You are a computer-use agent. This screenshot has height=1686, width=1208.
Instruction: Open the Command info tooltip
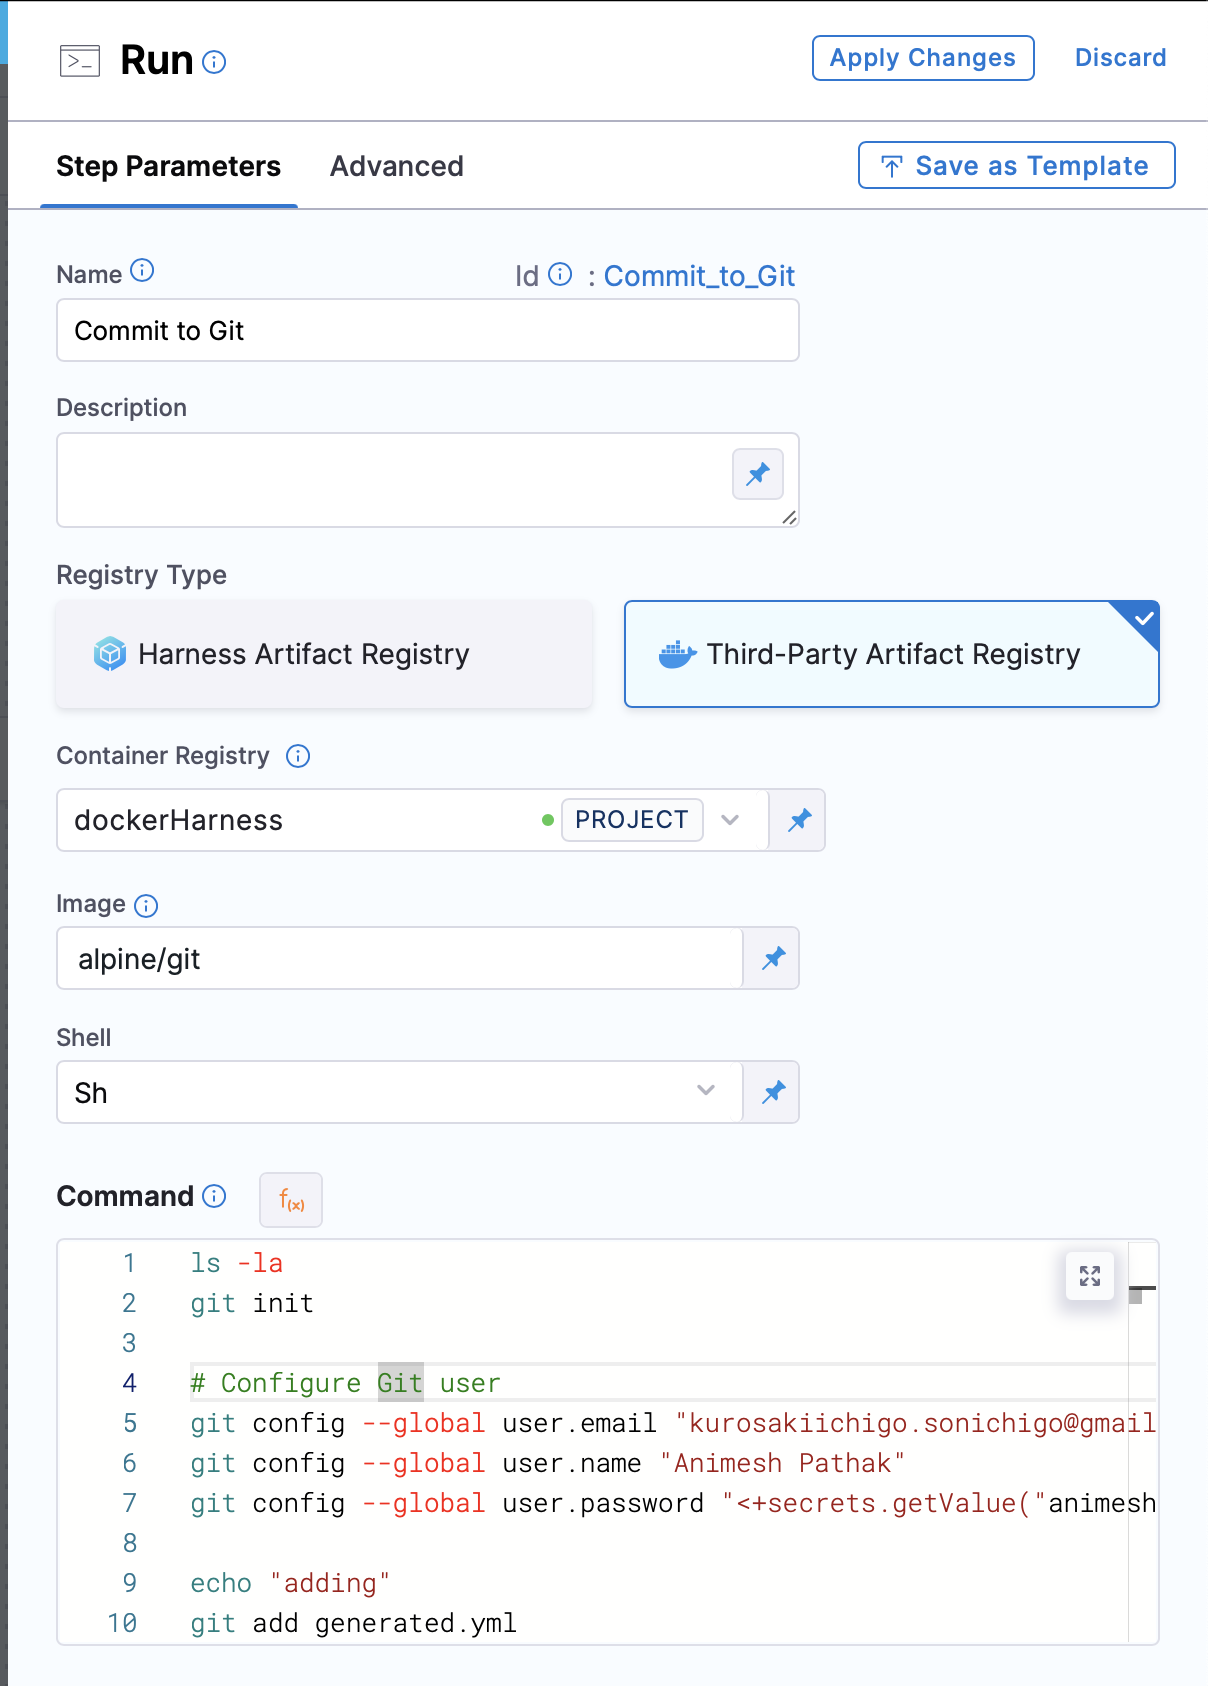click(x=213, y=1197)
